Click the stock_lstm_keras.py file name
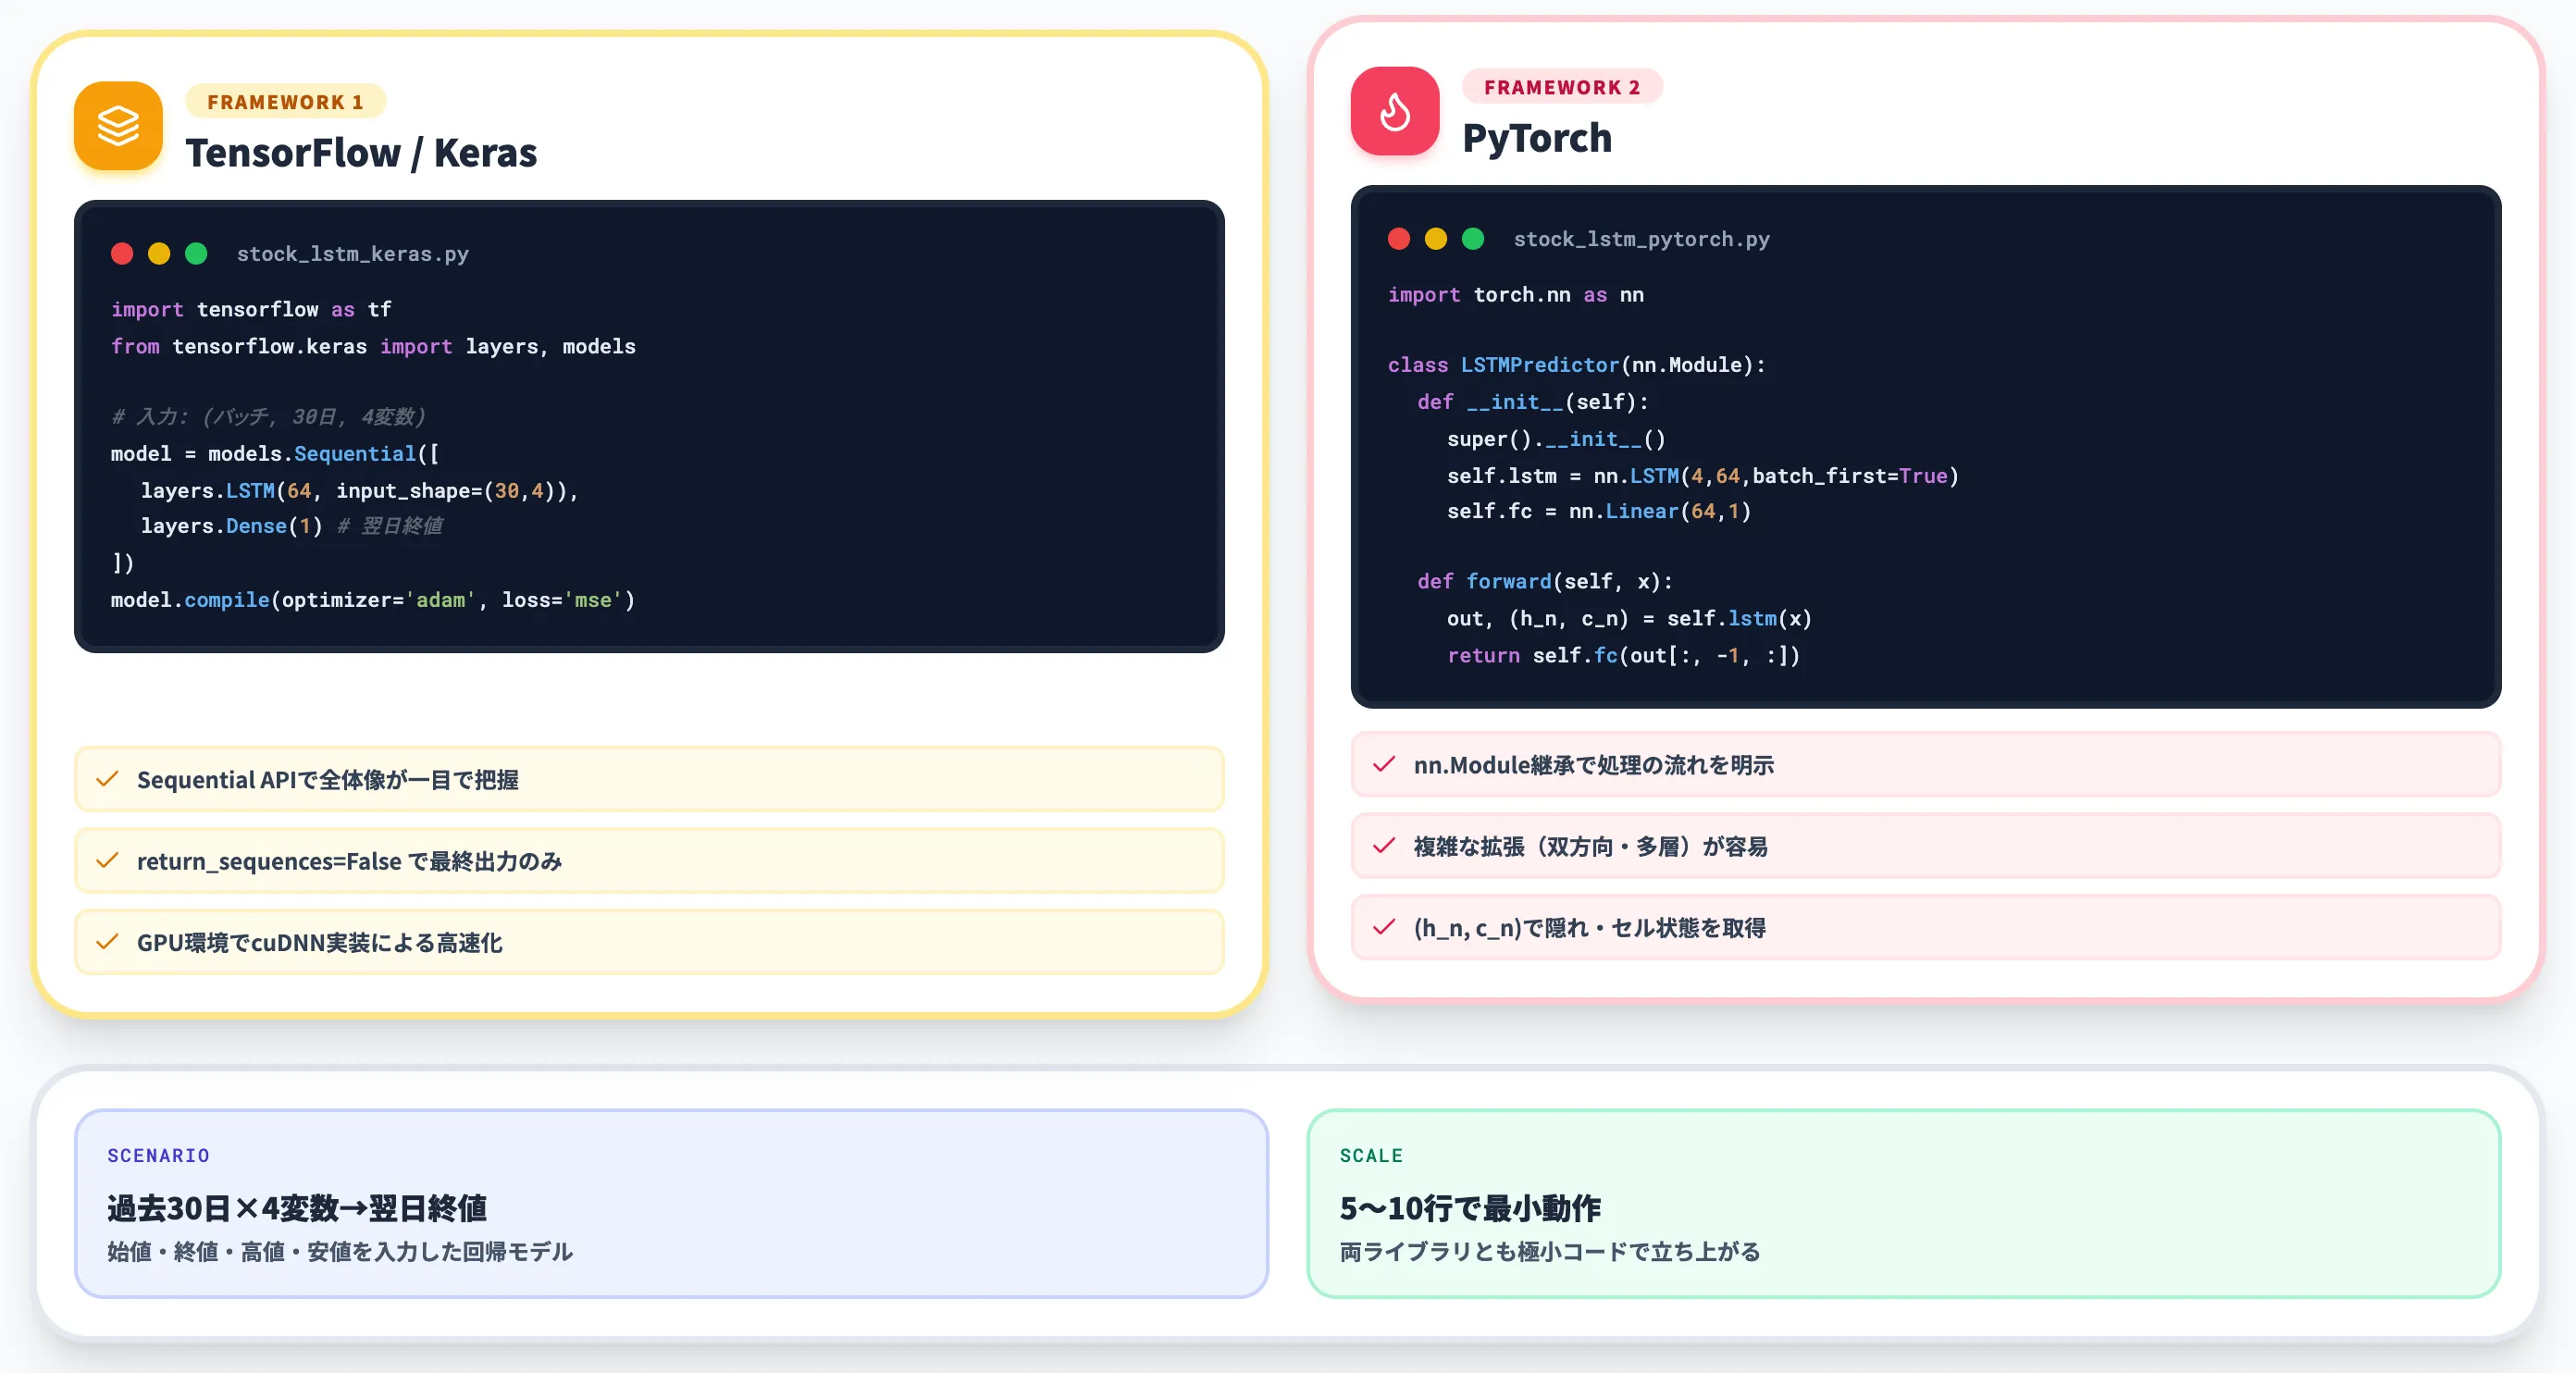Image resolution: width=2576 pixels, height=1373 pixels. coord(353,254)
